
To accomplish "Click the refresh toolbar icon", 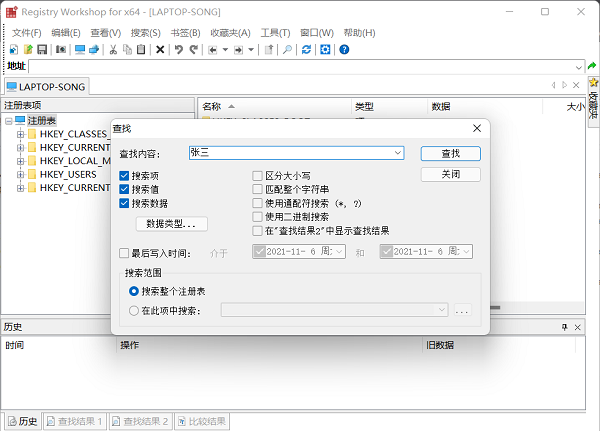I will tap(307, 50).
